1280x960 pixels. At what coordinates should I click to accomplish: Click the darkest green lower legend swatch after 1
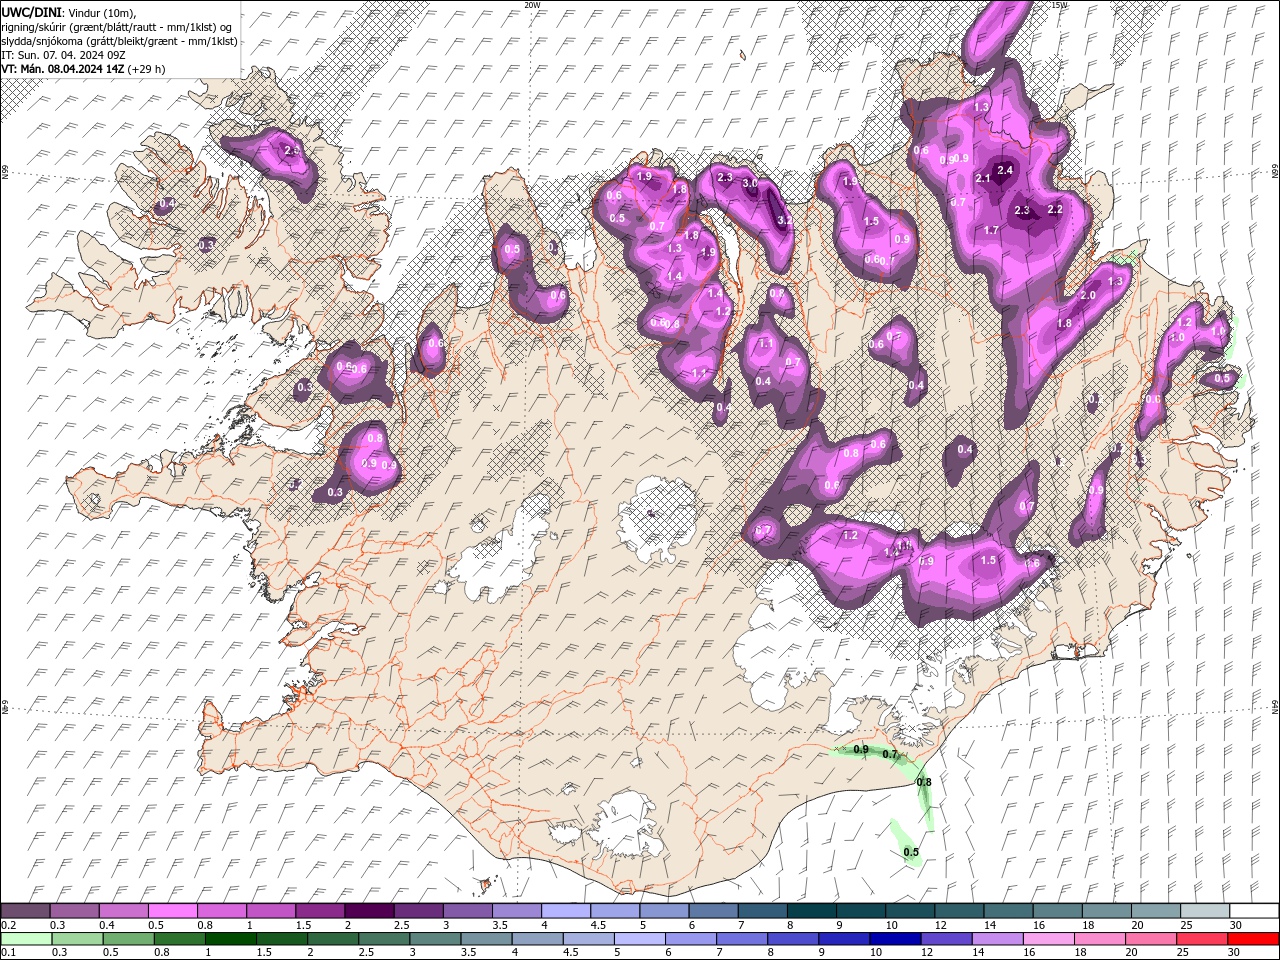(230, 939)
